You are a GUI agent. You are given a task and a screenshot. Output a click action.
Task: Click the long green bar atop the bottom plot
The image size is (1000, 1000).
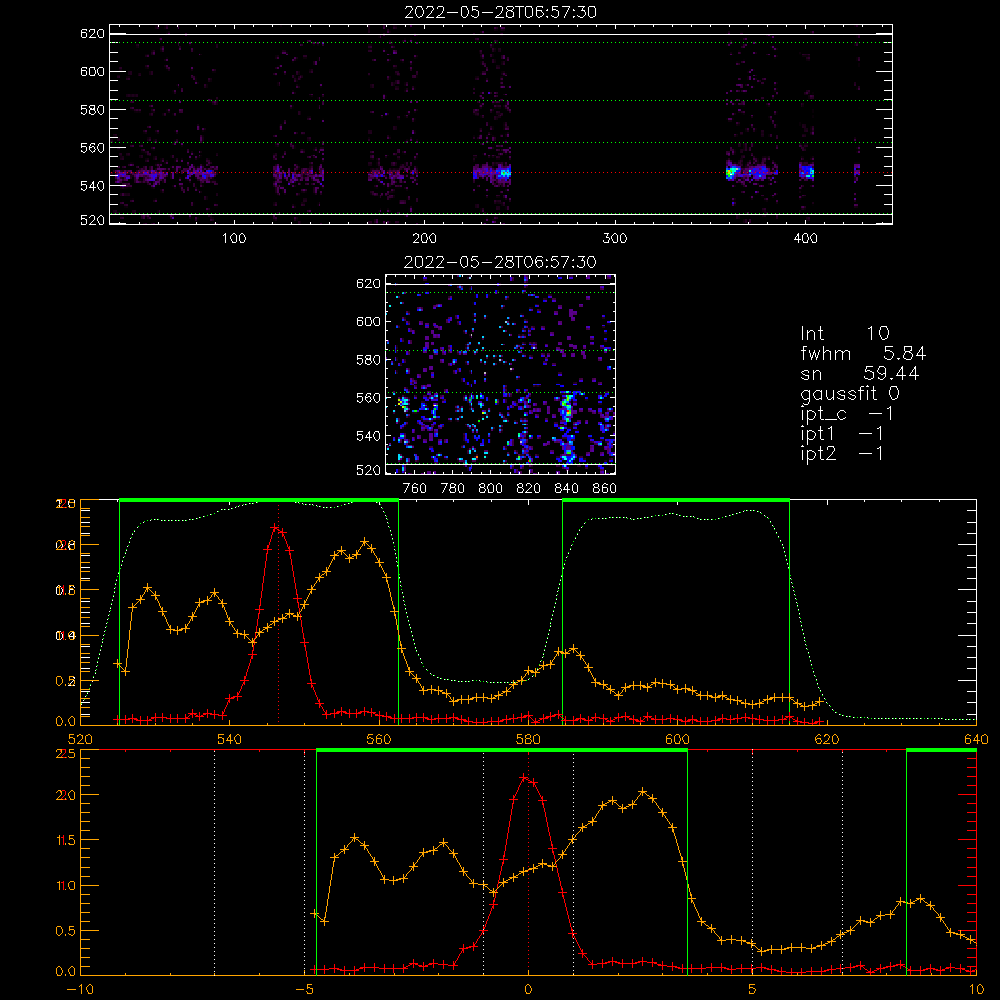coord(502,751)
